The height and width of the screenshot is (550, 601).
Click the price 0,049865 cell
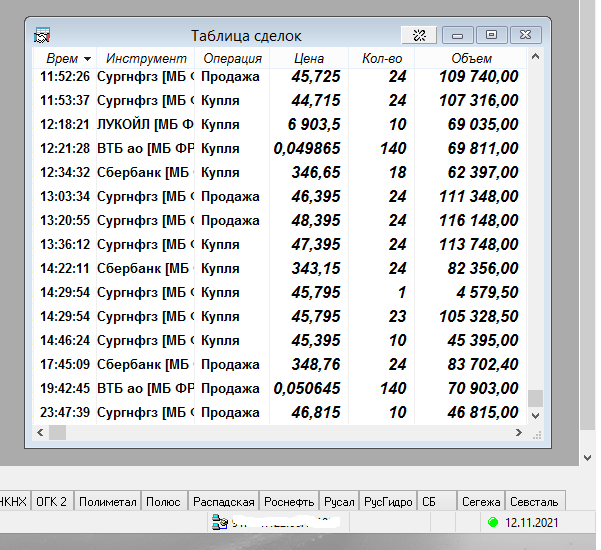point(307,148)
